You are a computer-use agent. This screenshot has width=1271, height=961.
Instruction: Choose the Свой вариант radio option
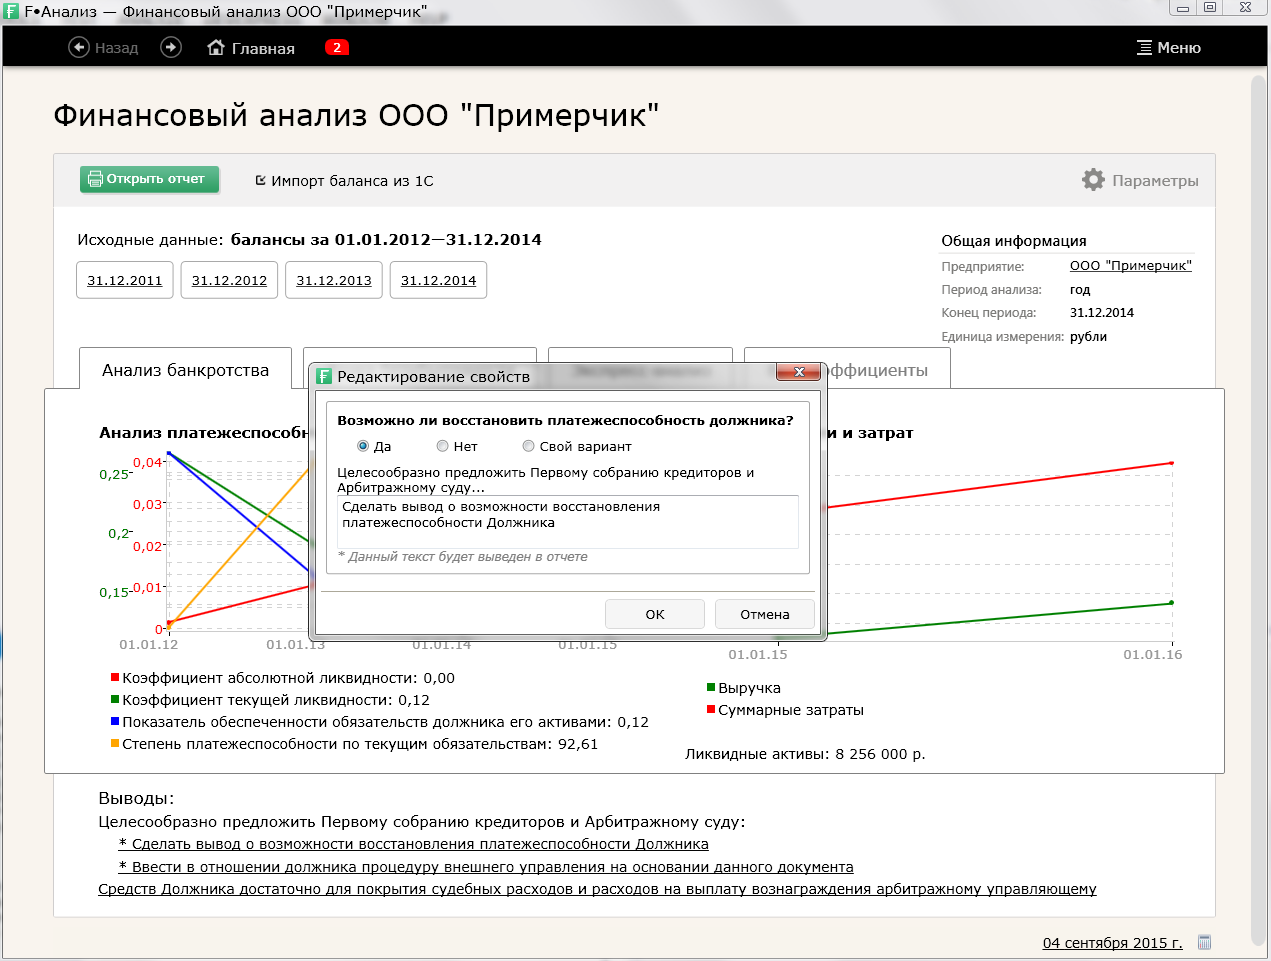tap(528, 446)
